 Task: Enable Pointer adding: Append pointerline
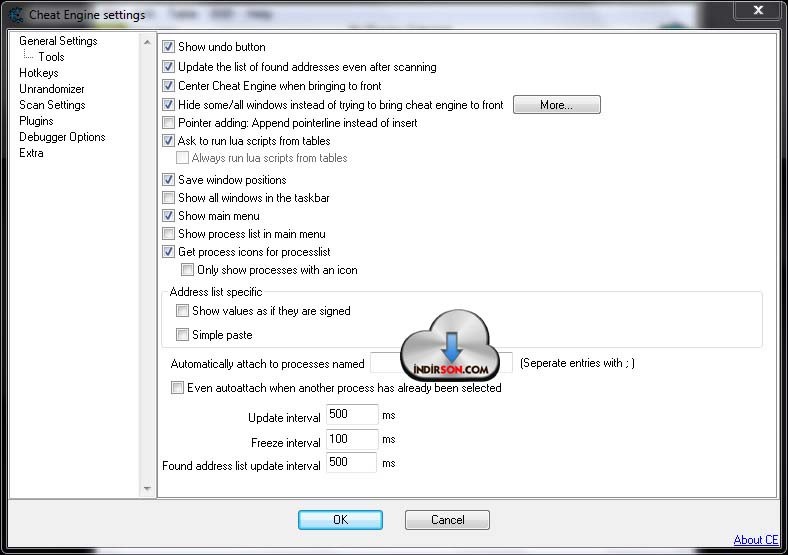click(168, 123)
